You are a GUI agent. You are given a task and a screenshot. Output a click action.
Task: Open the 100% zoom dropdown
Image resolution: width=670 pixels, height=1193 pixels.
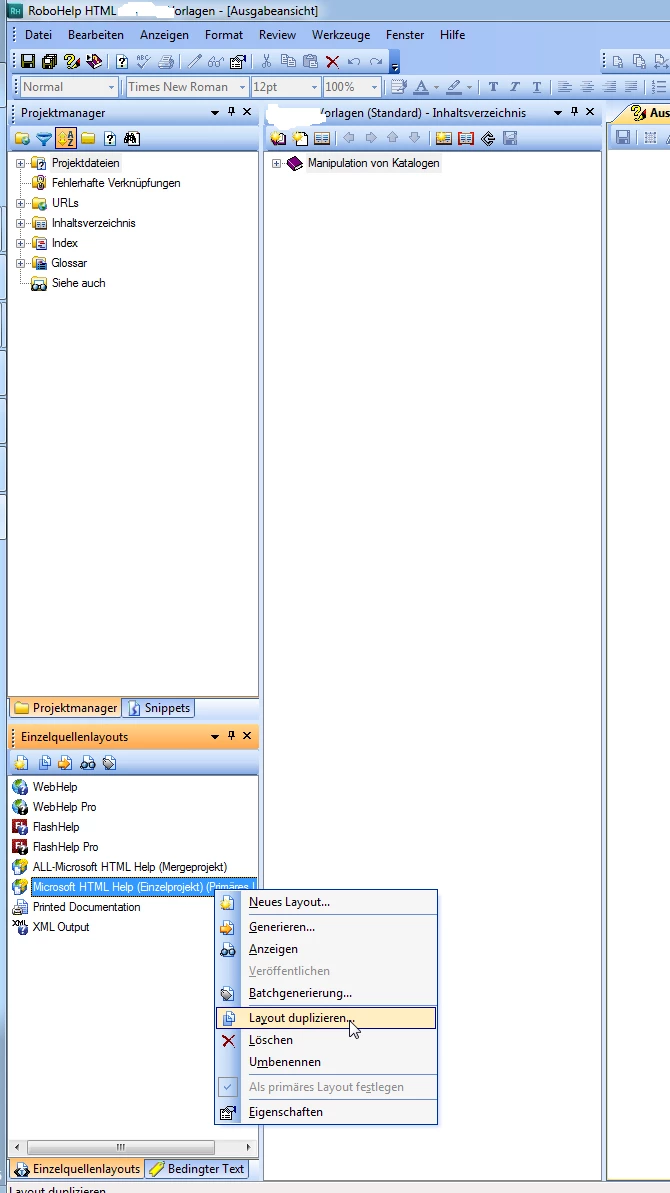374,87
